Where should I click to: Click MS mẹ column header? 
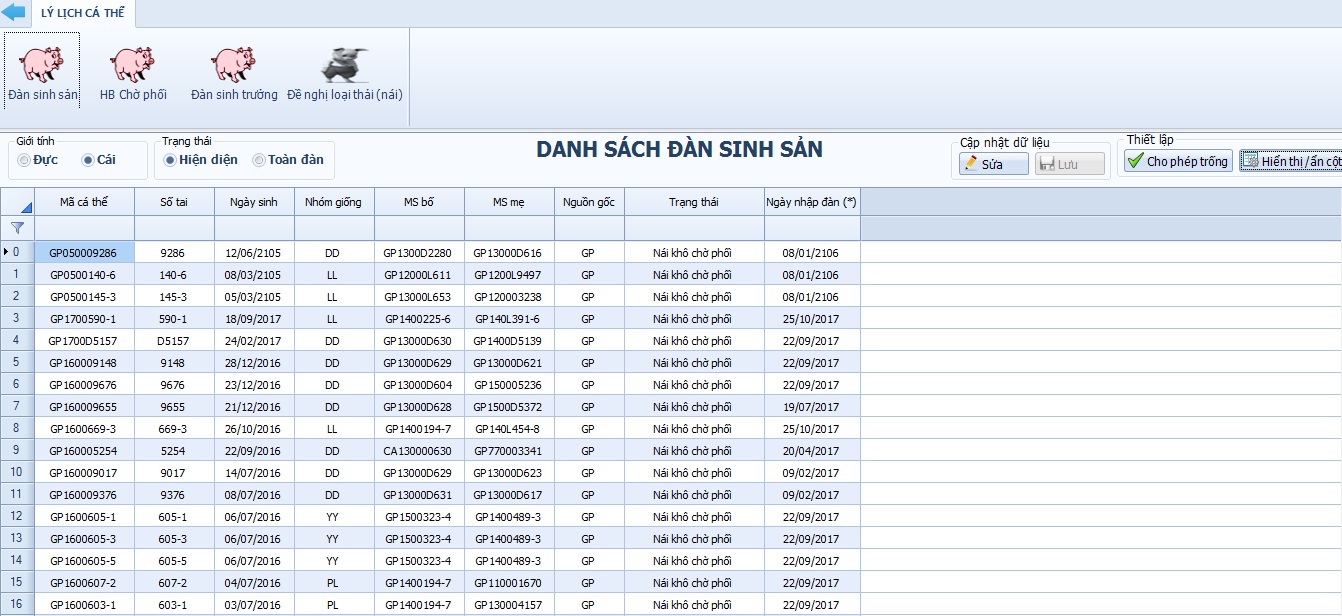click(x=509, y=202)
